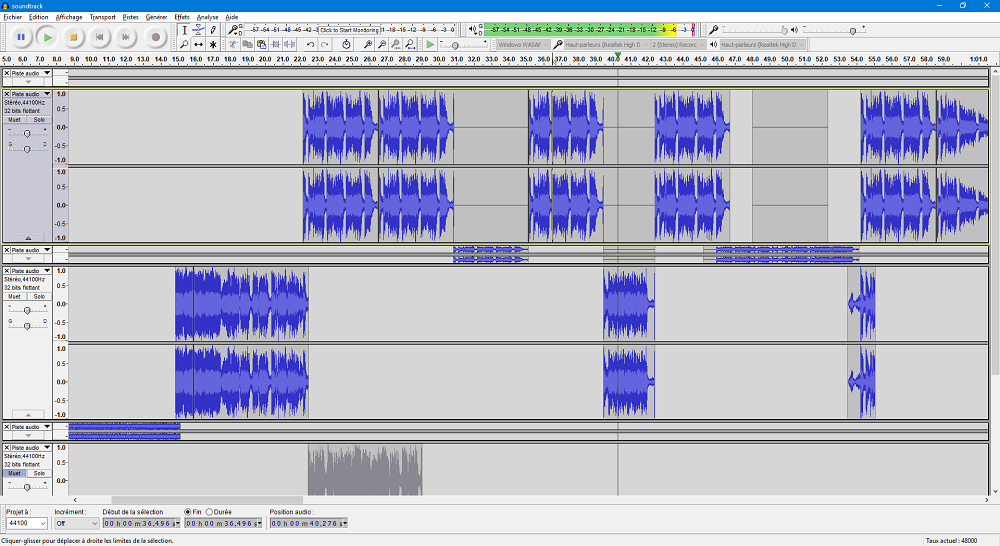The height and width of the screenshot is (546, 1000).
Task: Select the Multi-tool asterisk icon
Action: 213,45
